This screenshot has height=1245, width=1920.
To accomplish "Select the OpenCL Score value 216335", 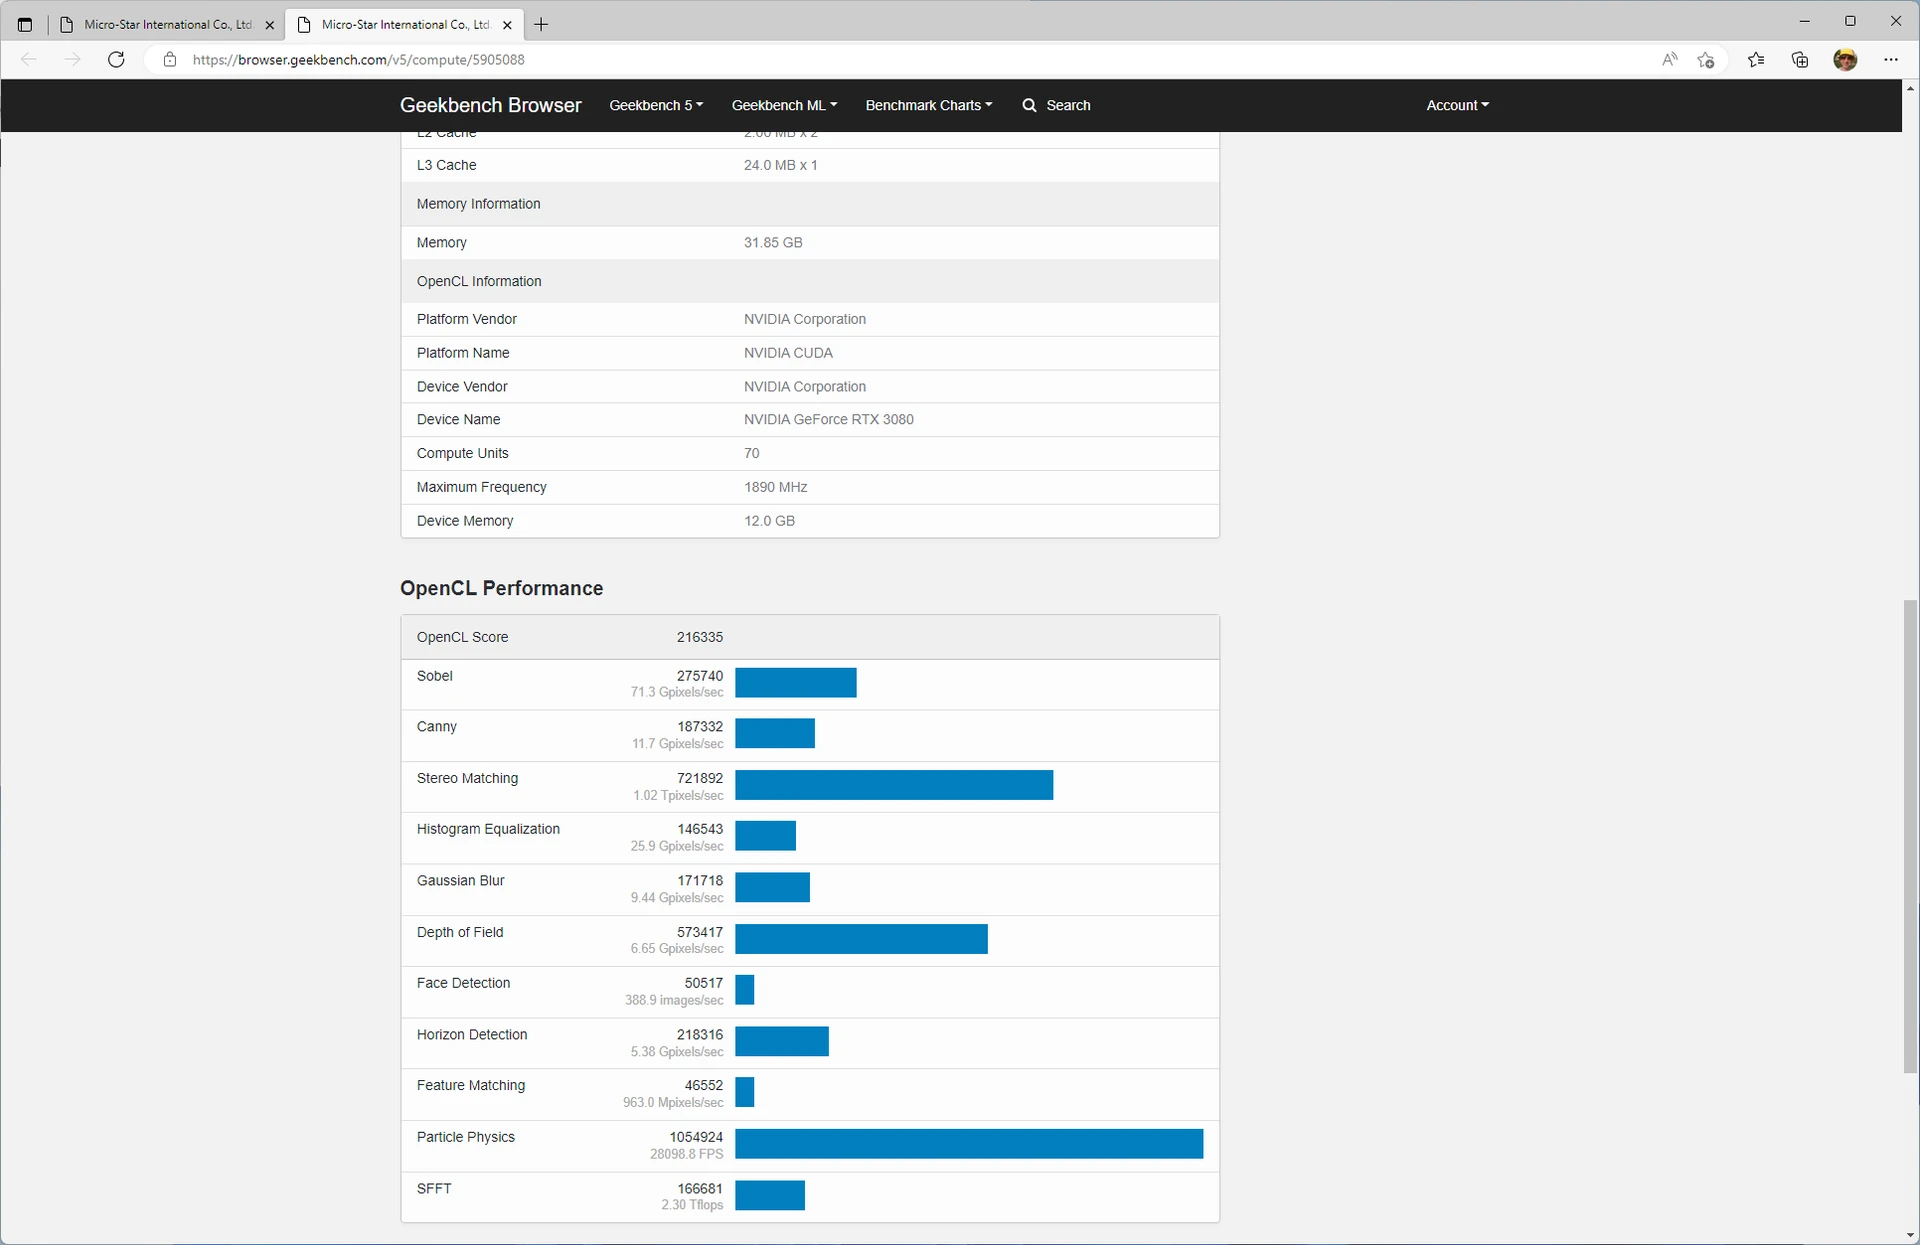I will pyautogui.click(x=699, y=637).
